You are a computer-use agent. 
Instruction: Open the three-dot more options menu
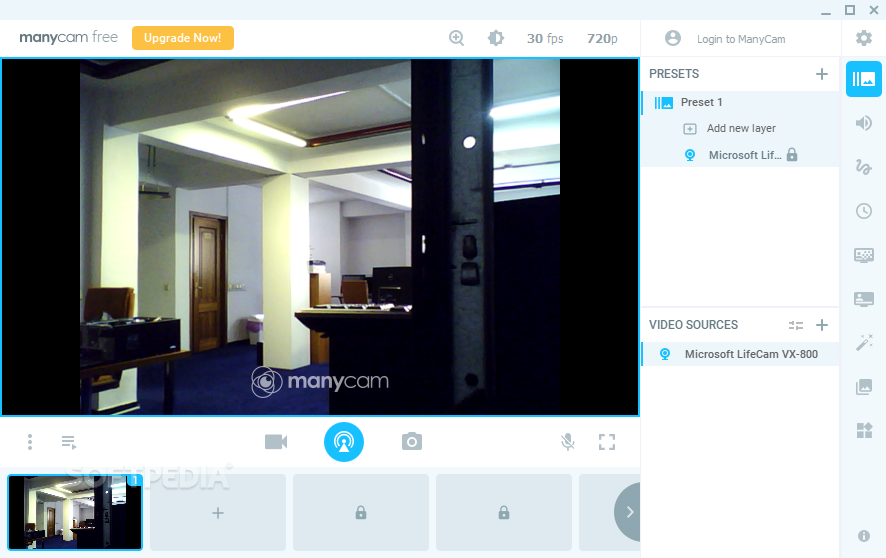click(x=30, y=442)
